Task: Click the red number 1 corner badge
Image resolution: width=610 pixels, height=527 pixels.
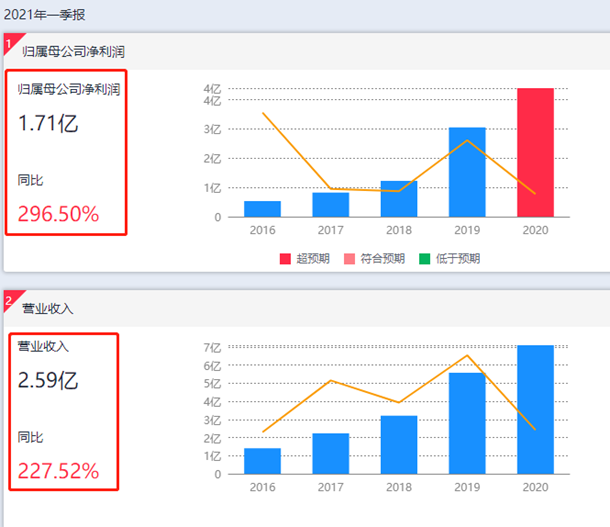Action: pos(9,43)
